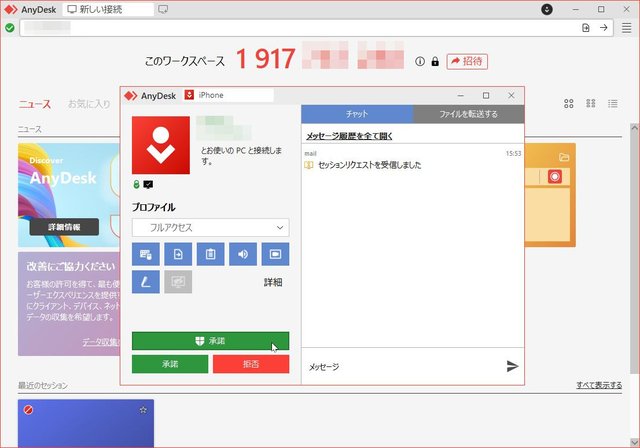Toggle session recording permission
This screenshot has width=640, height=448.
tap(276, 254)
